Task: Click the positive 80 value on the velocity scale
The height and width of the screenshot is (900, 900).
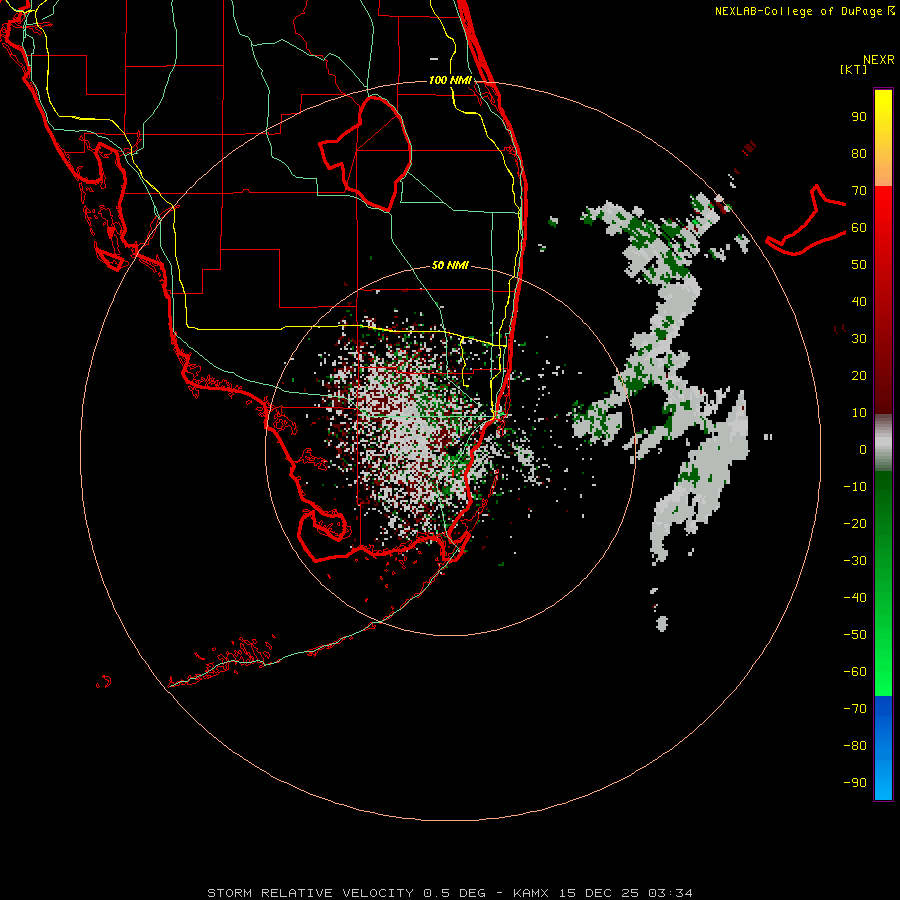Action: pyautogui.click(x=859, y=154)
